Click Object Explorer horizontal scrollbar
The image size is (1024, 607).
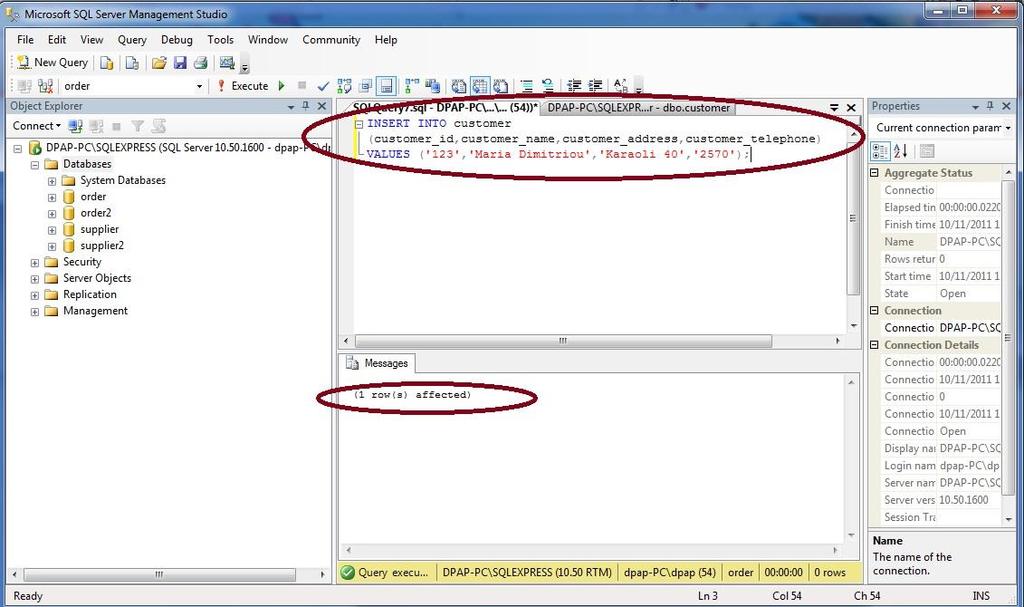(x=159, y=575)
